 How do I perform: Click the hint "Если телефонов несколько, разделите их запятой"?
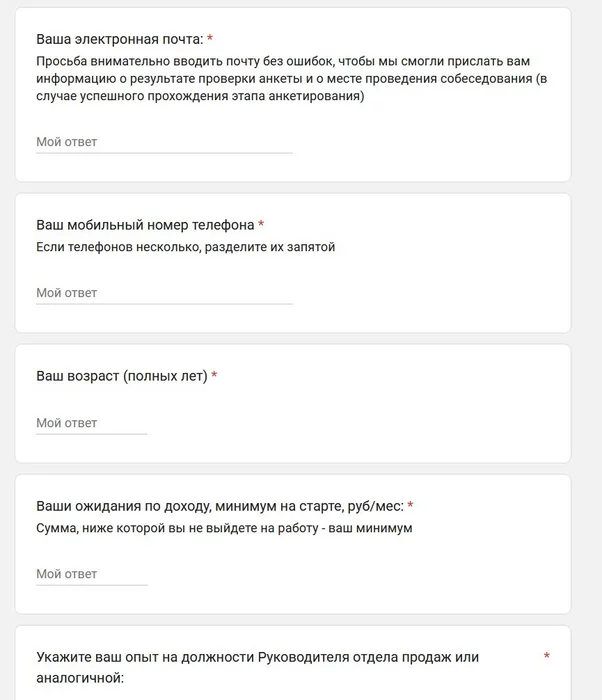point(185,247)
